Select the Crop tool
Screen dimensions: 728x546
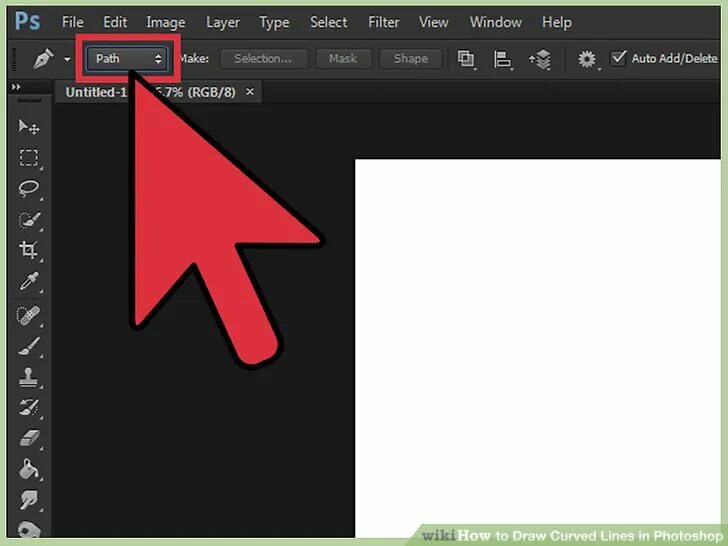28,250
